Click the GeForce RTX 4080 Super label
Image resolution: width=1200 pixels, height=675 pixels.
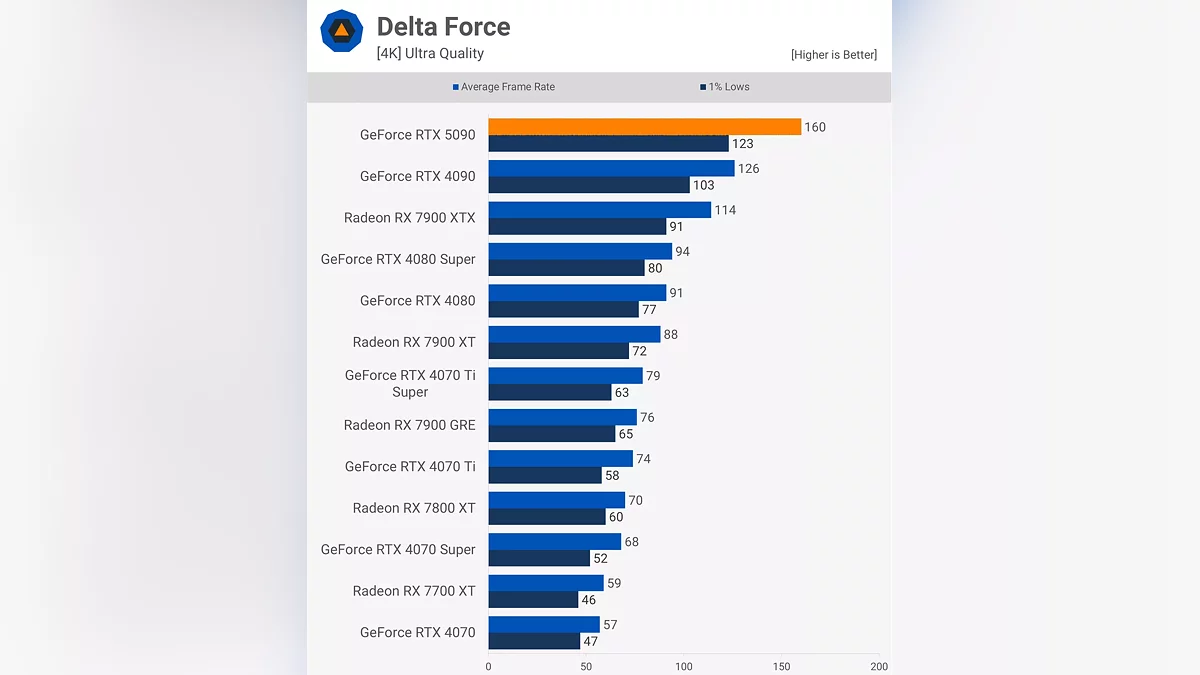pos(398,259)
